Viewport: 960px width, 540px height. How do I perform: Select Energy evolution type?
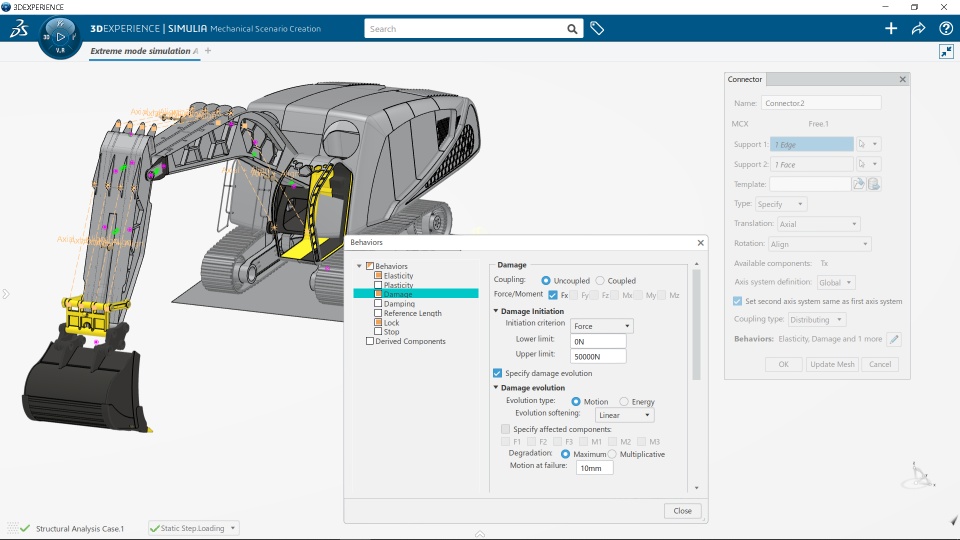(x=624, y=402)
